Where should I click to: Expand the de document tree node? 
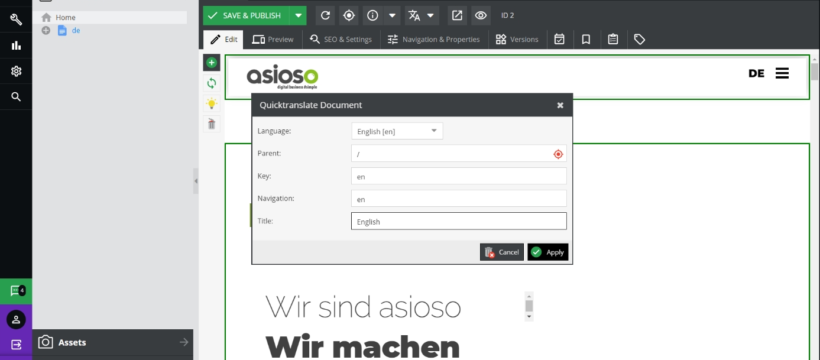pyautogui.click(x=46, y=30)
